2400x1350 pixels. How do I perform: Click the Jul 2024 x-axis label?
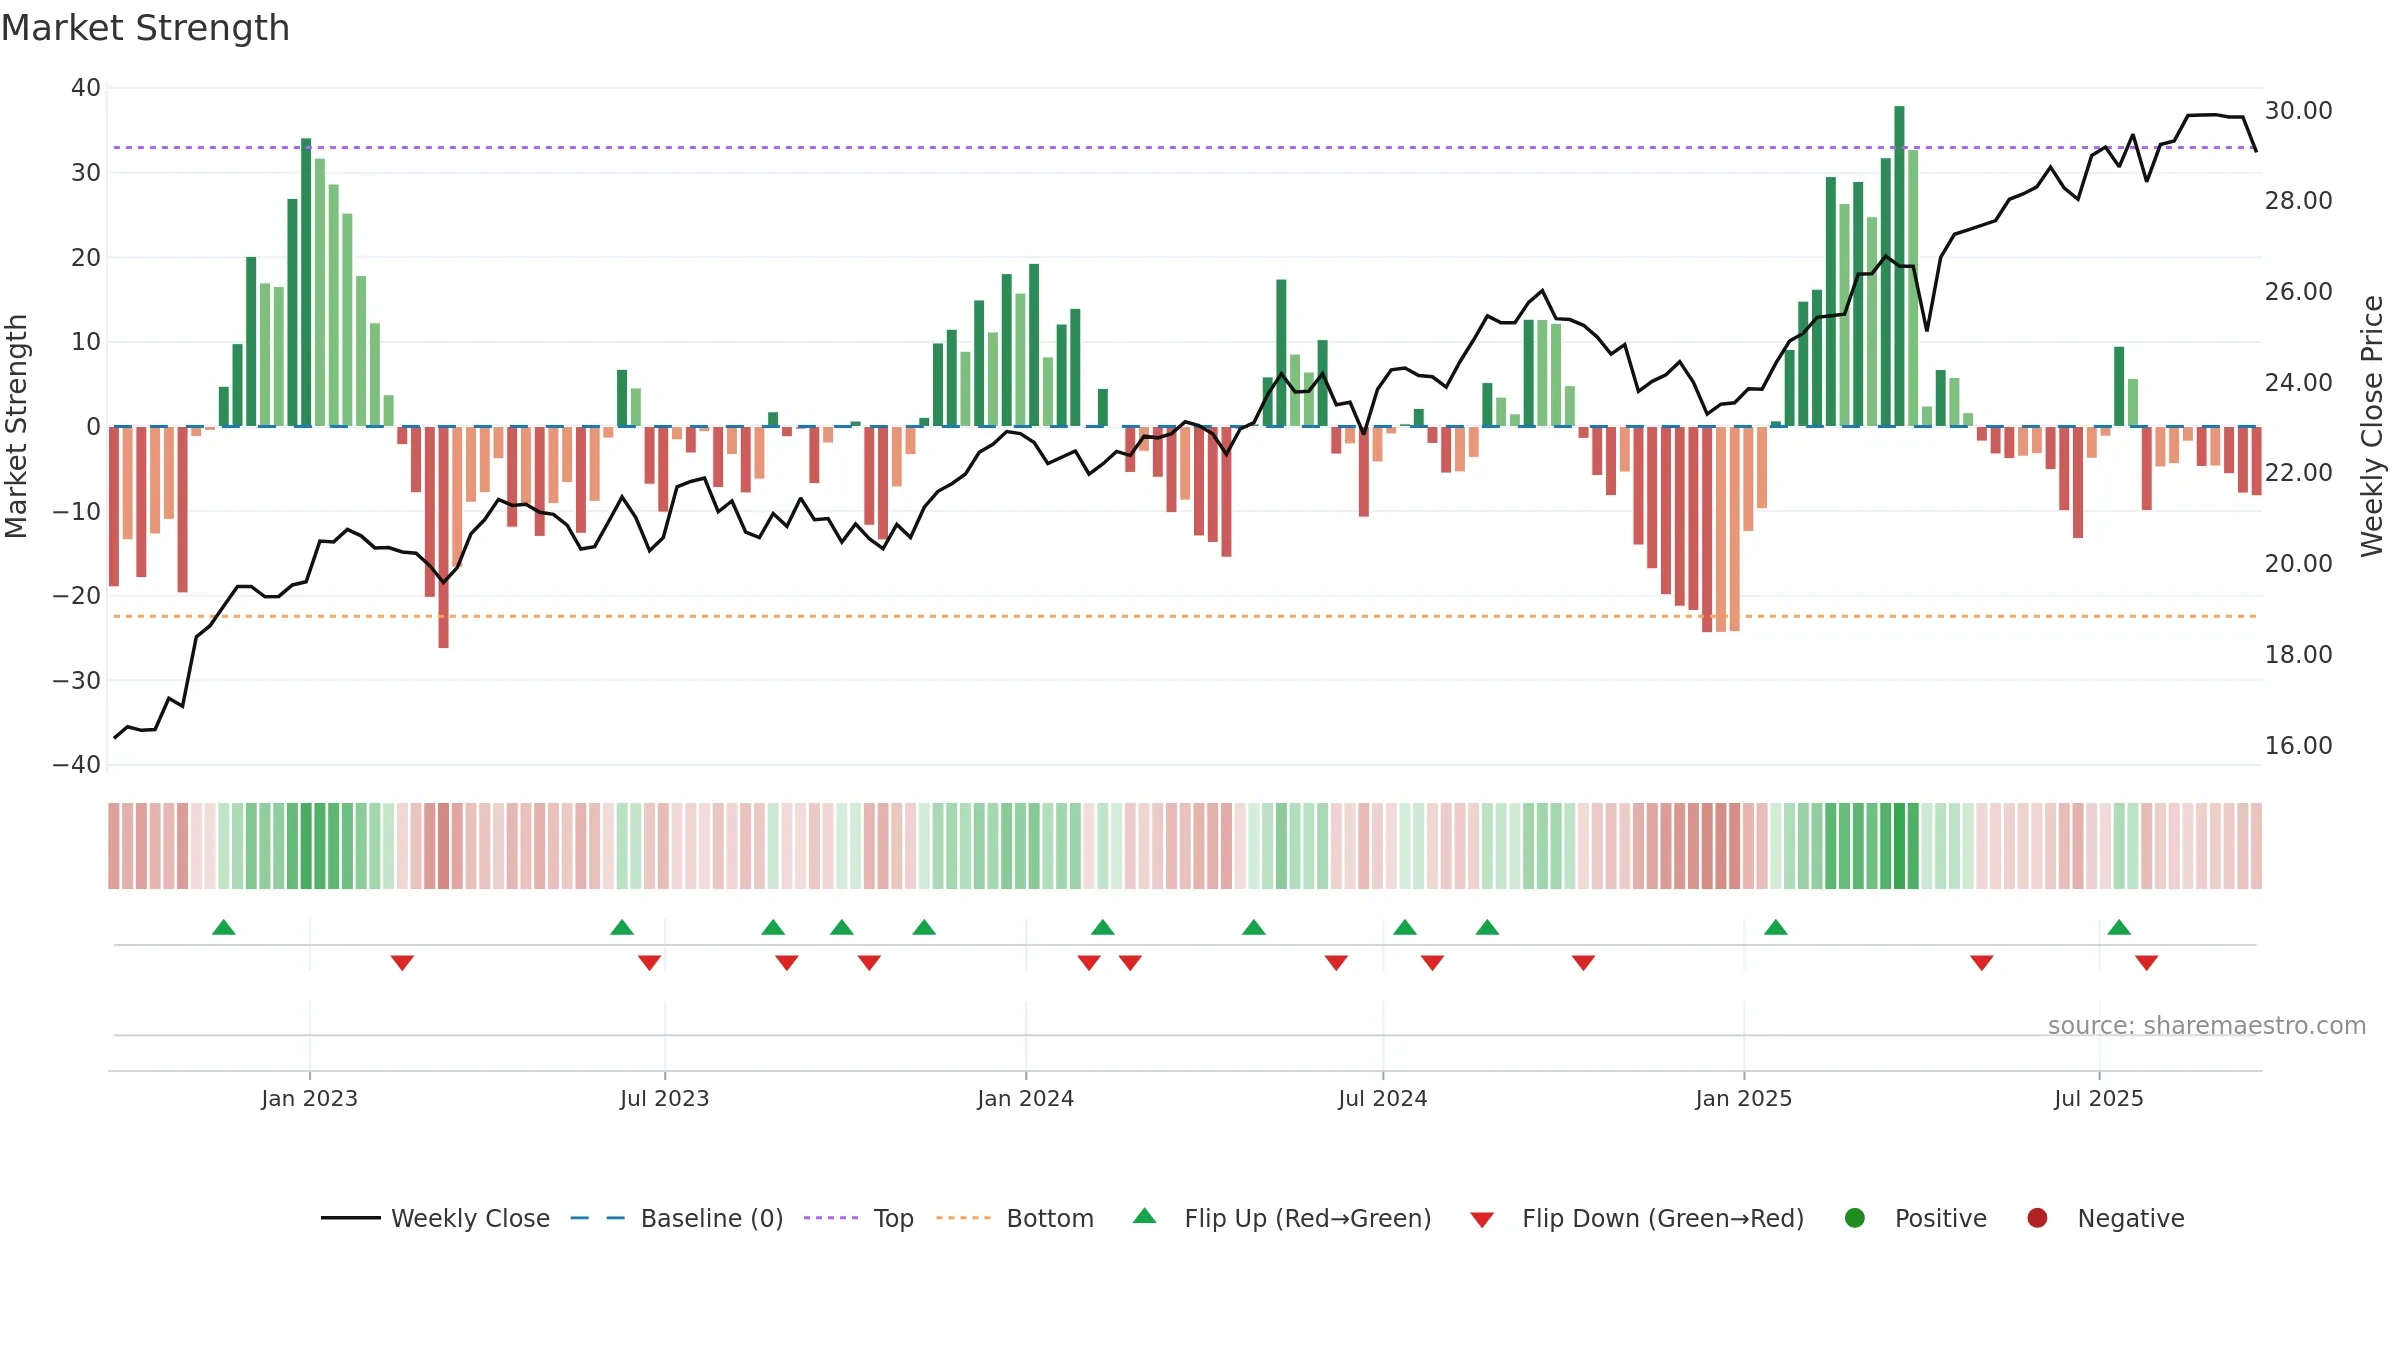pos(1383,1098)
